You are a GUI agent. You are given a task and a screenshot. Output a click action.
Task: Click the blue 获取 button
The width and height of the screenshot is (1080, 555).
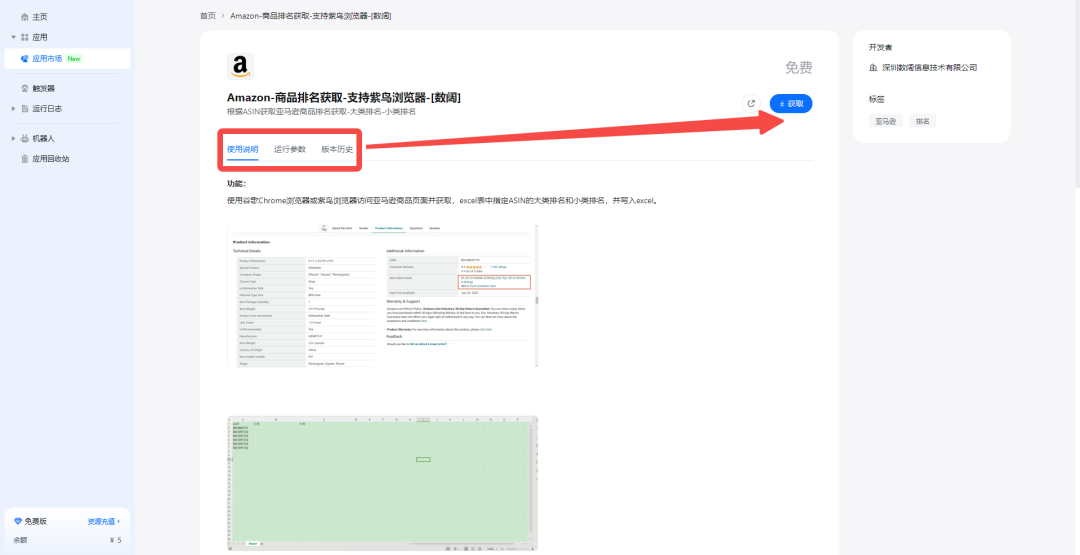click(791, 103)
